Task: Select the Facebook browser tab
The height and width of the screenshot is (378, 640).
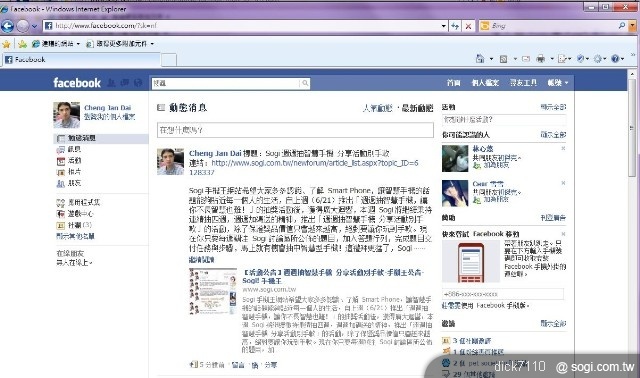Action: pyautogui.click(x=81, y=60)
